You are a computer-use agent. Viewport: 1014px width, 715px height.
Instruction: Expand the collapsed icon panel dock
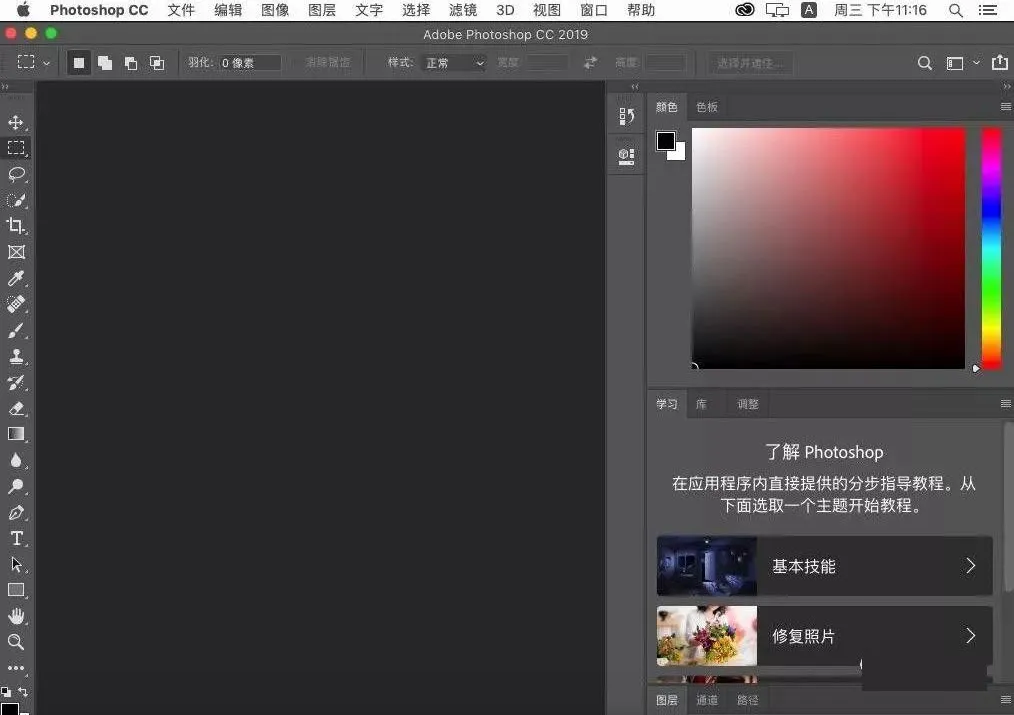[635, 87]
